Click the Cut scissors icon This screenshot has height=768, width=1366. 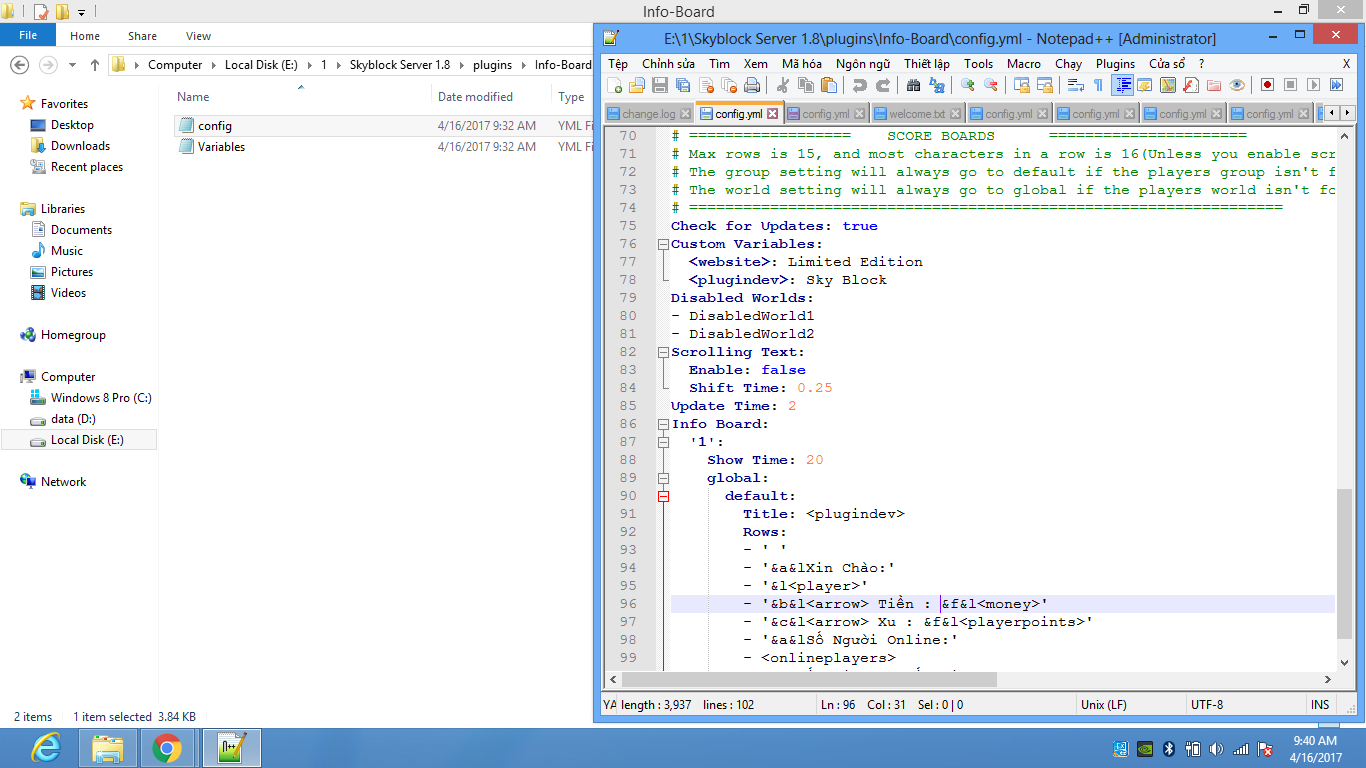(783, 86)
